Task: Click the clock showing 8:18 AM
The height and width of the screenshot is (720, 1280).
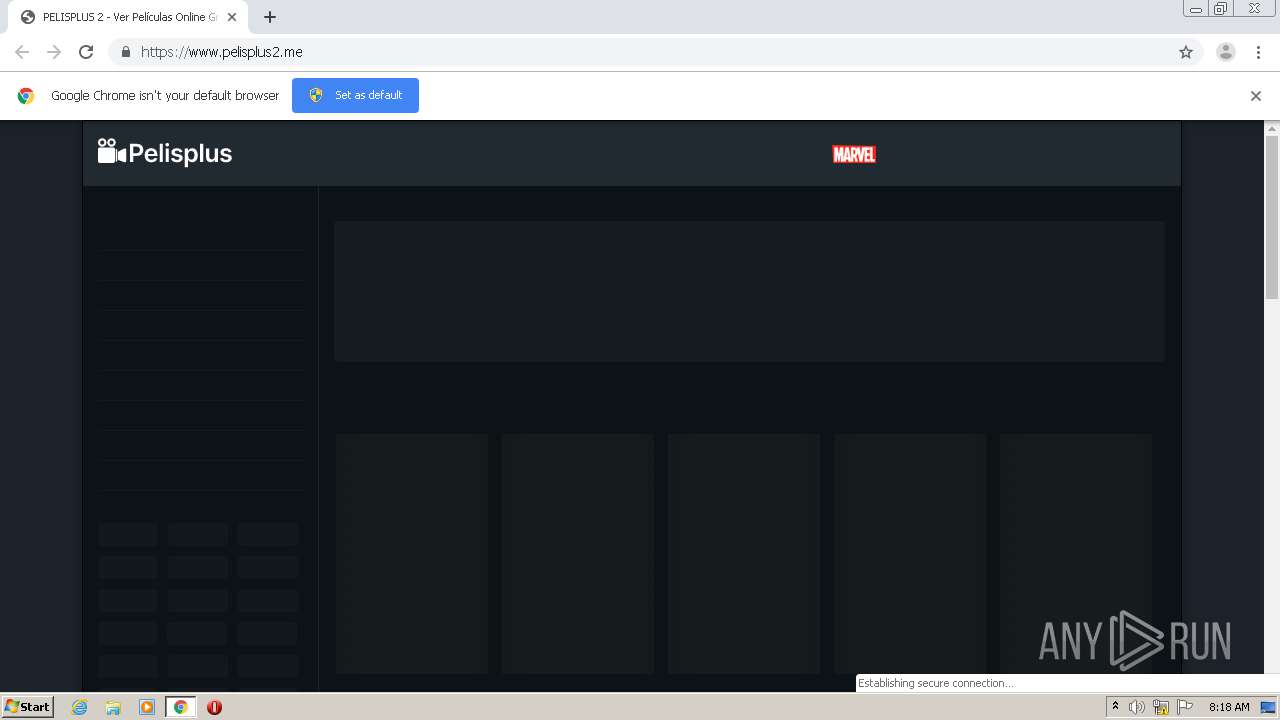Action: pyautogui.click(x=1229, y=707)
